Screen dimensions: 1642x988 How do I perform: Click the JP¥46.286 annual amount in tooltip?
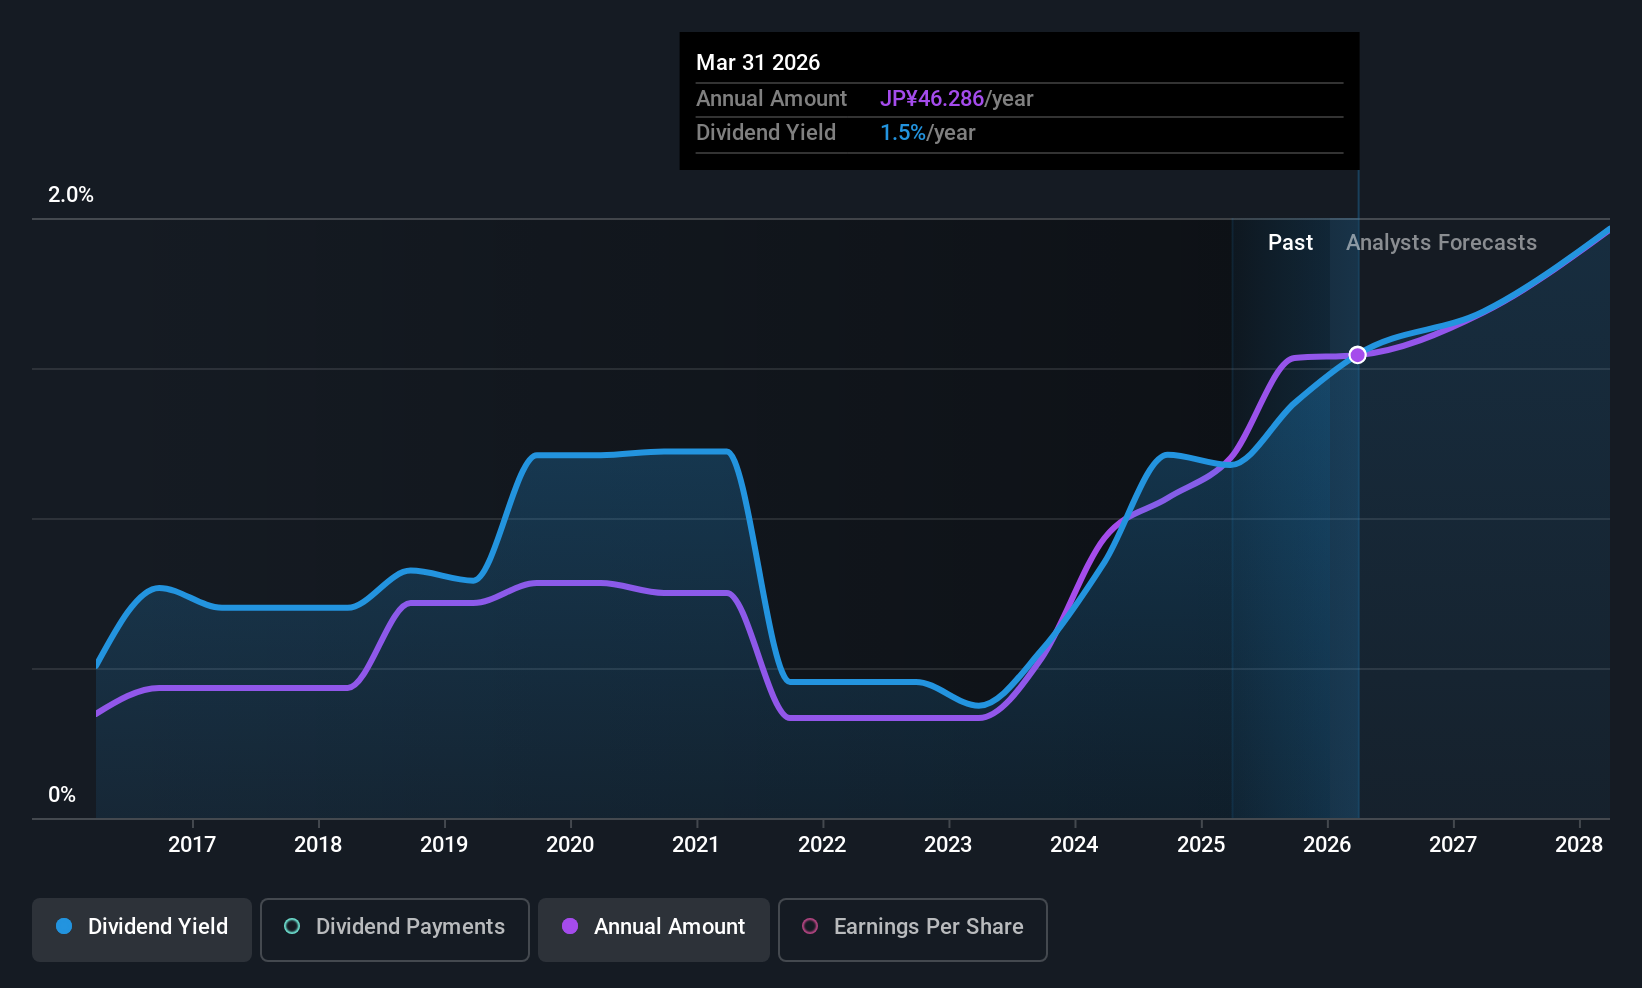tap(932, 99)
